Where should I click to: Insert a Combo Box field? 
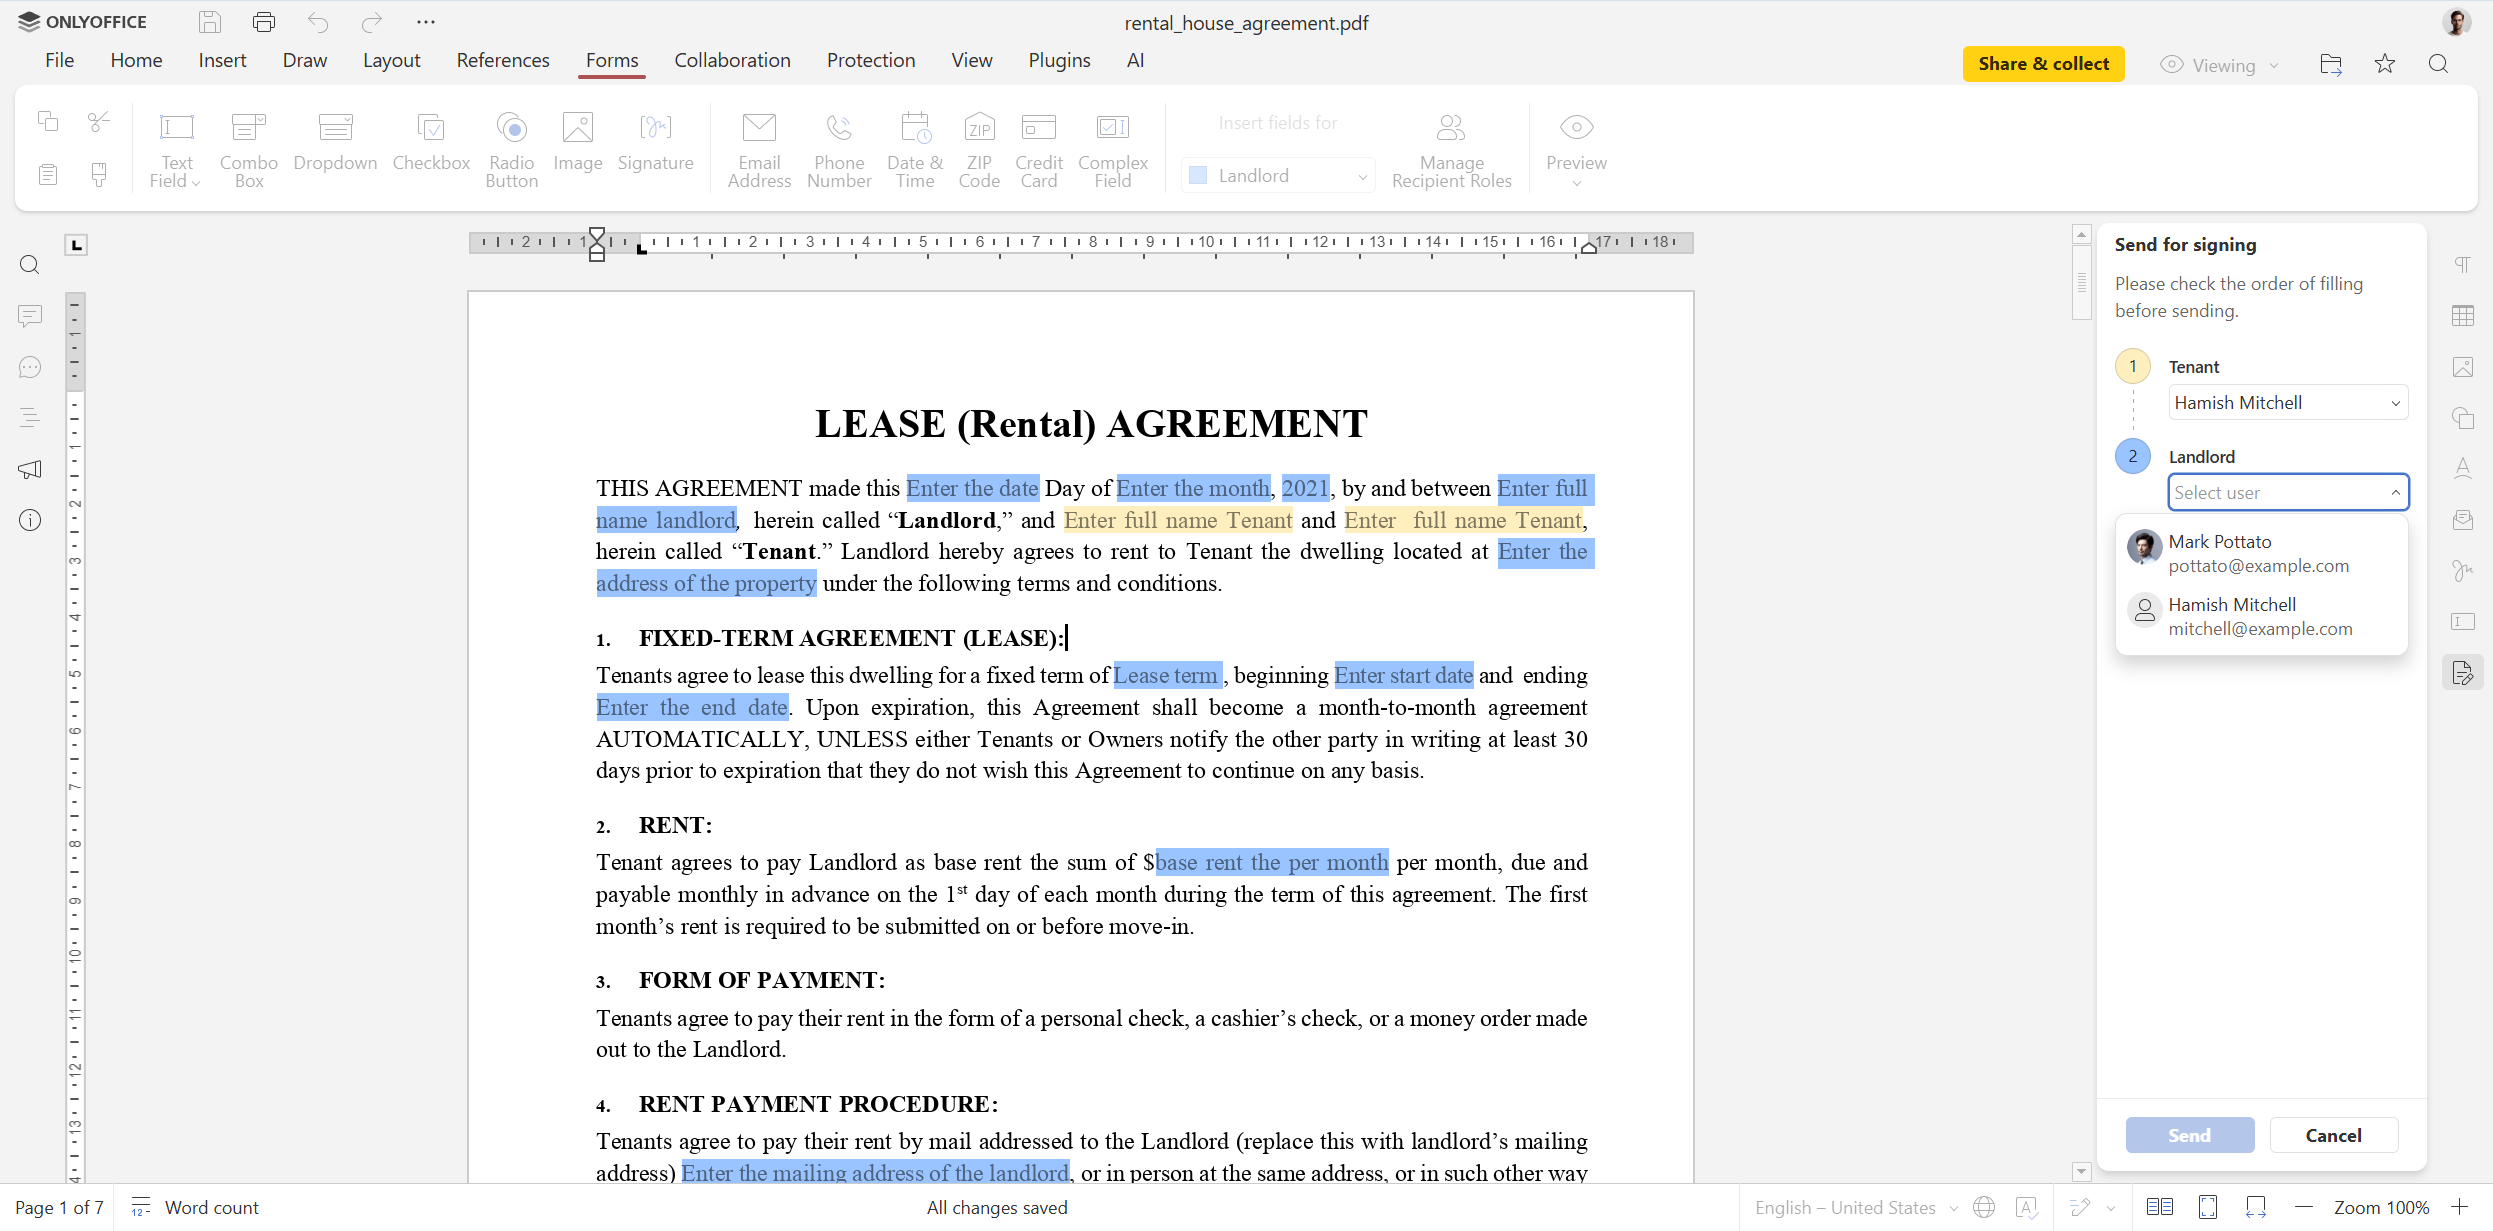pos(249,150)
